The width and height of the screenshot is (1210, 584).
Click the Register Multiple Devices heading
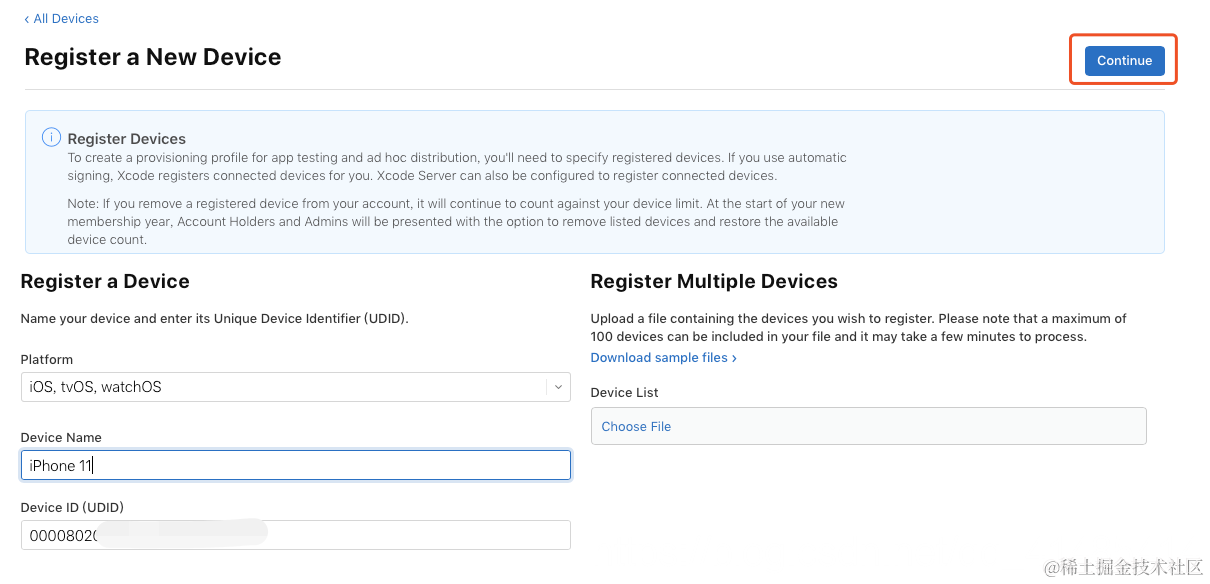point(714,282)
